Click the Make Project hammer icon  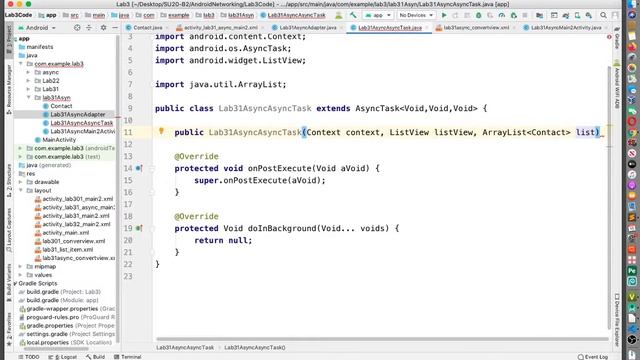point(353,16)
